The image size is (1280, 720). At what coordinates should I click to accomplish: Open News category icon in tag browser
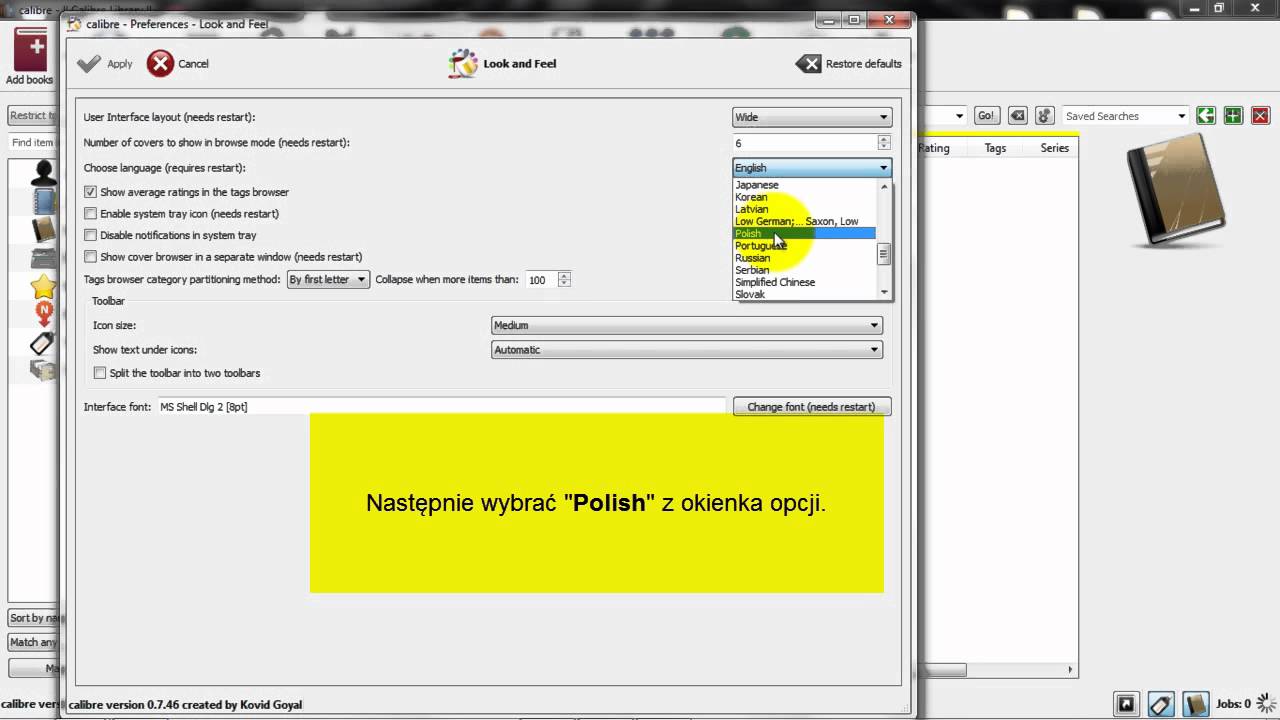(x=43, y=315)
